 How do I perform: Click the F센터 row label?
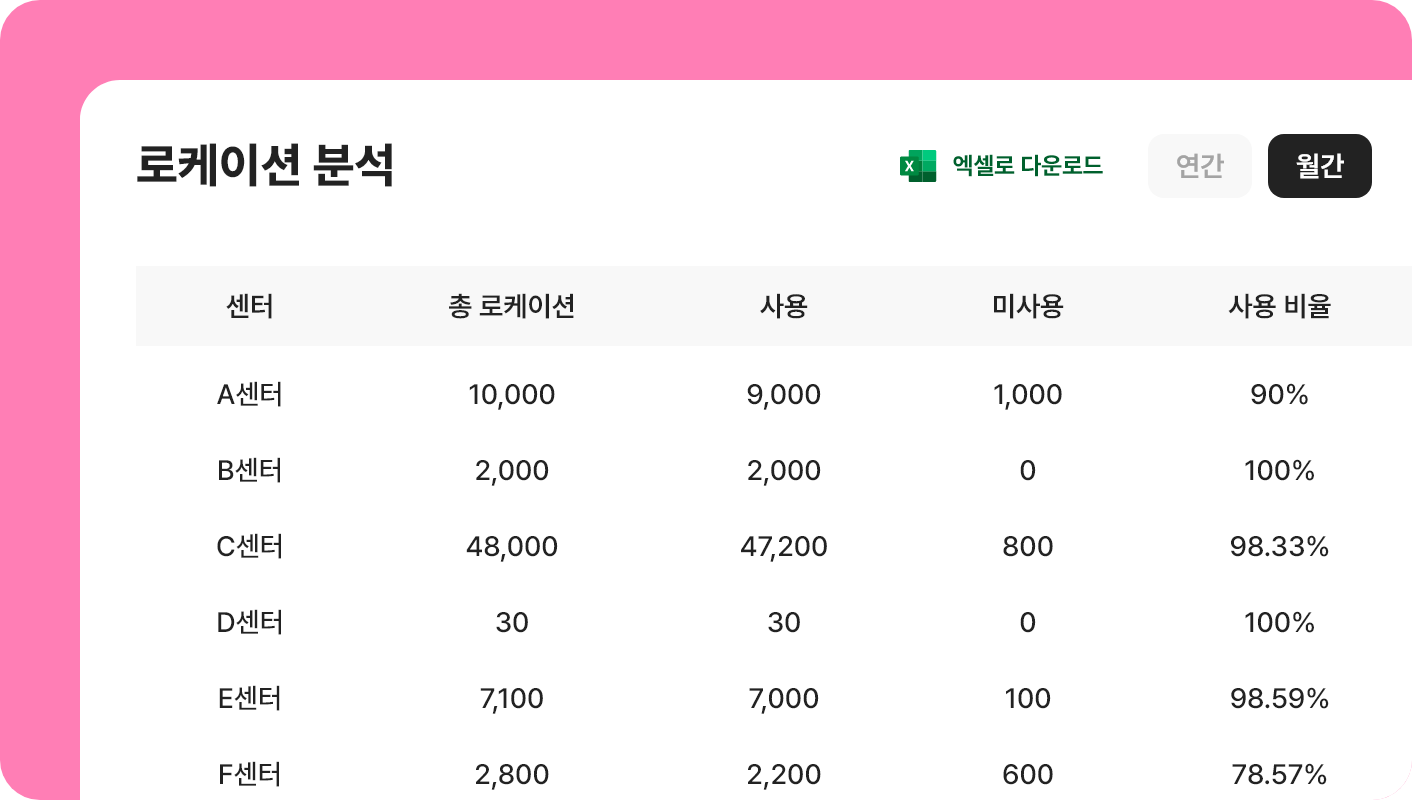click(250, 775)
